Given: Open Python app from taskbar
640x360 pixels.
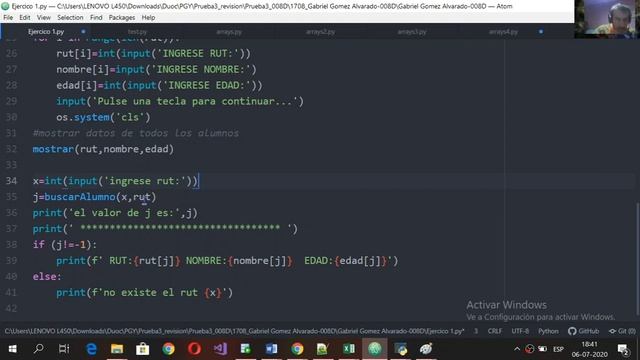Looking at the screenshot, I should 400,349.
